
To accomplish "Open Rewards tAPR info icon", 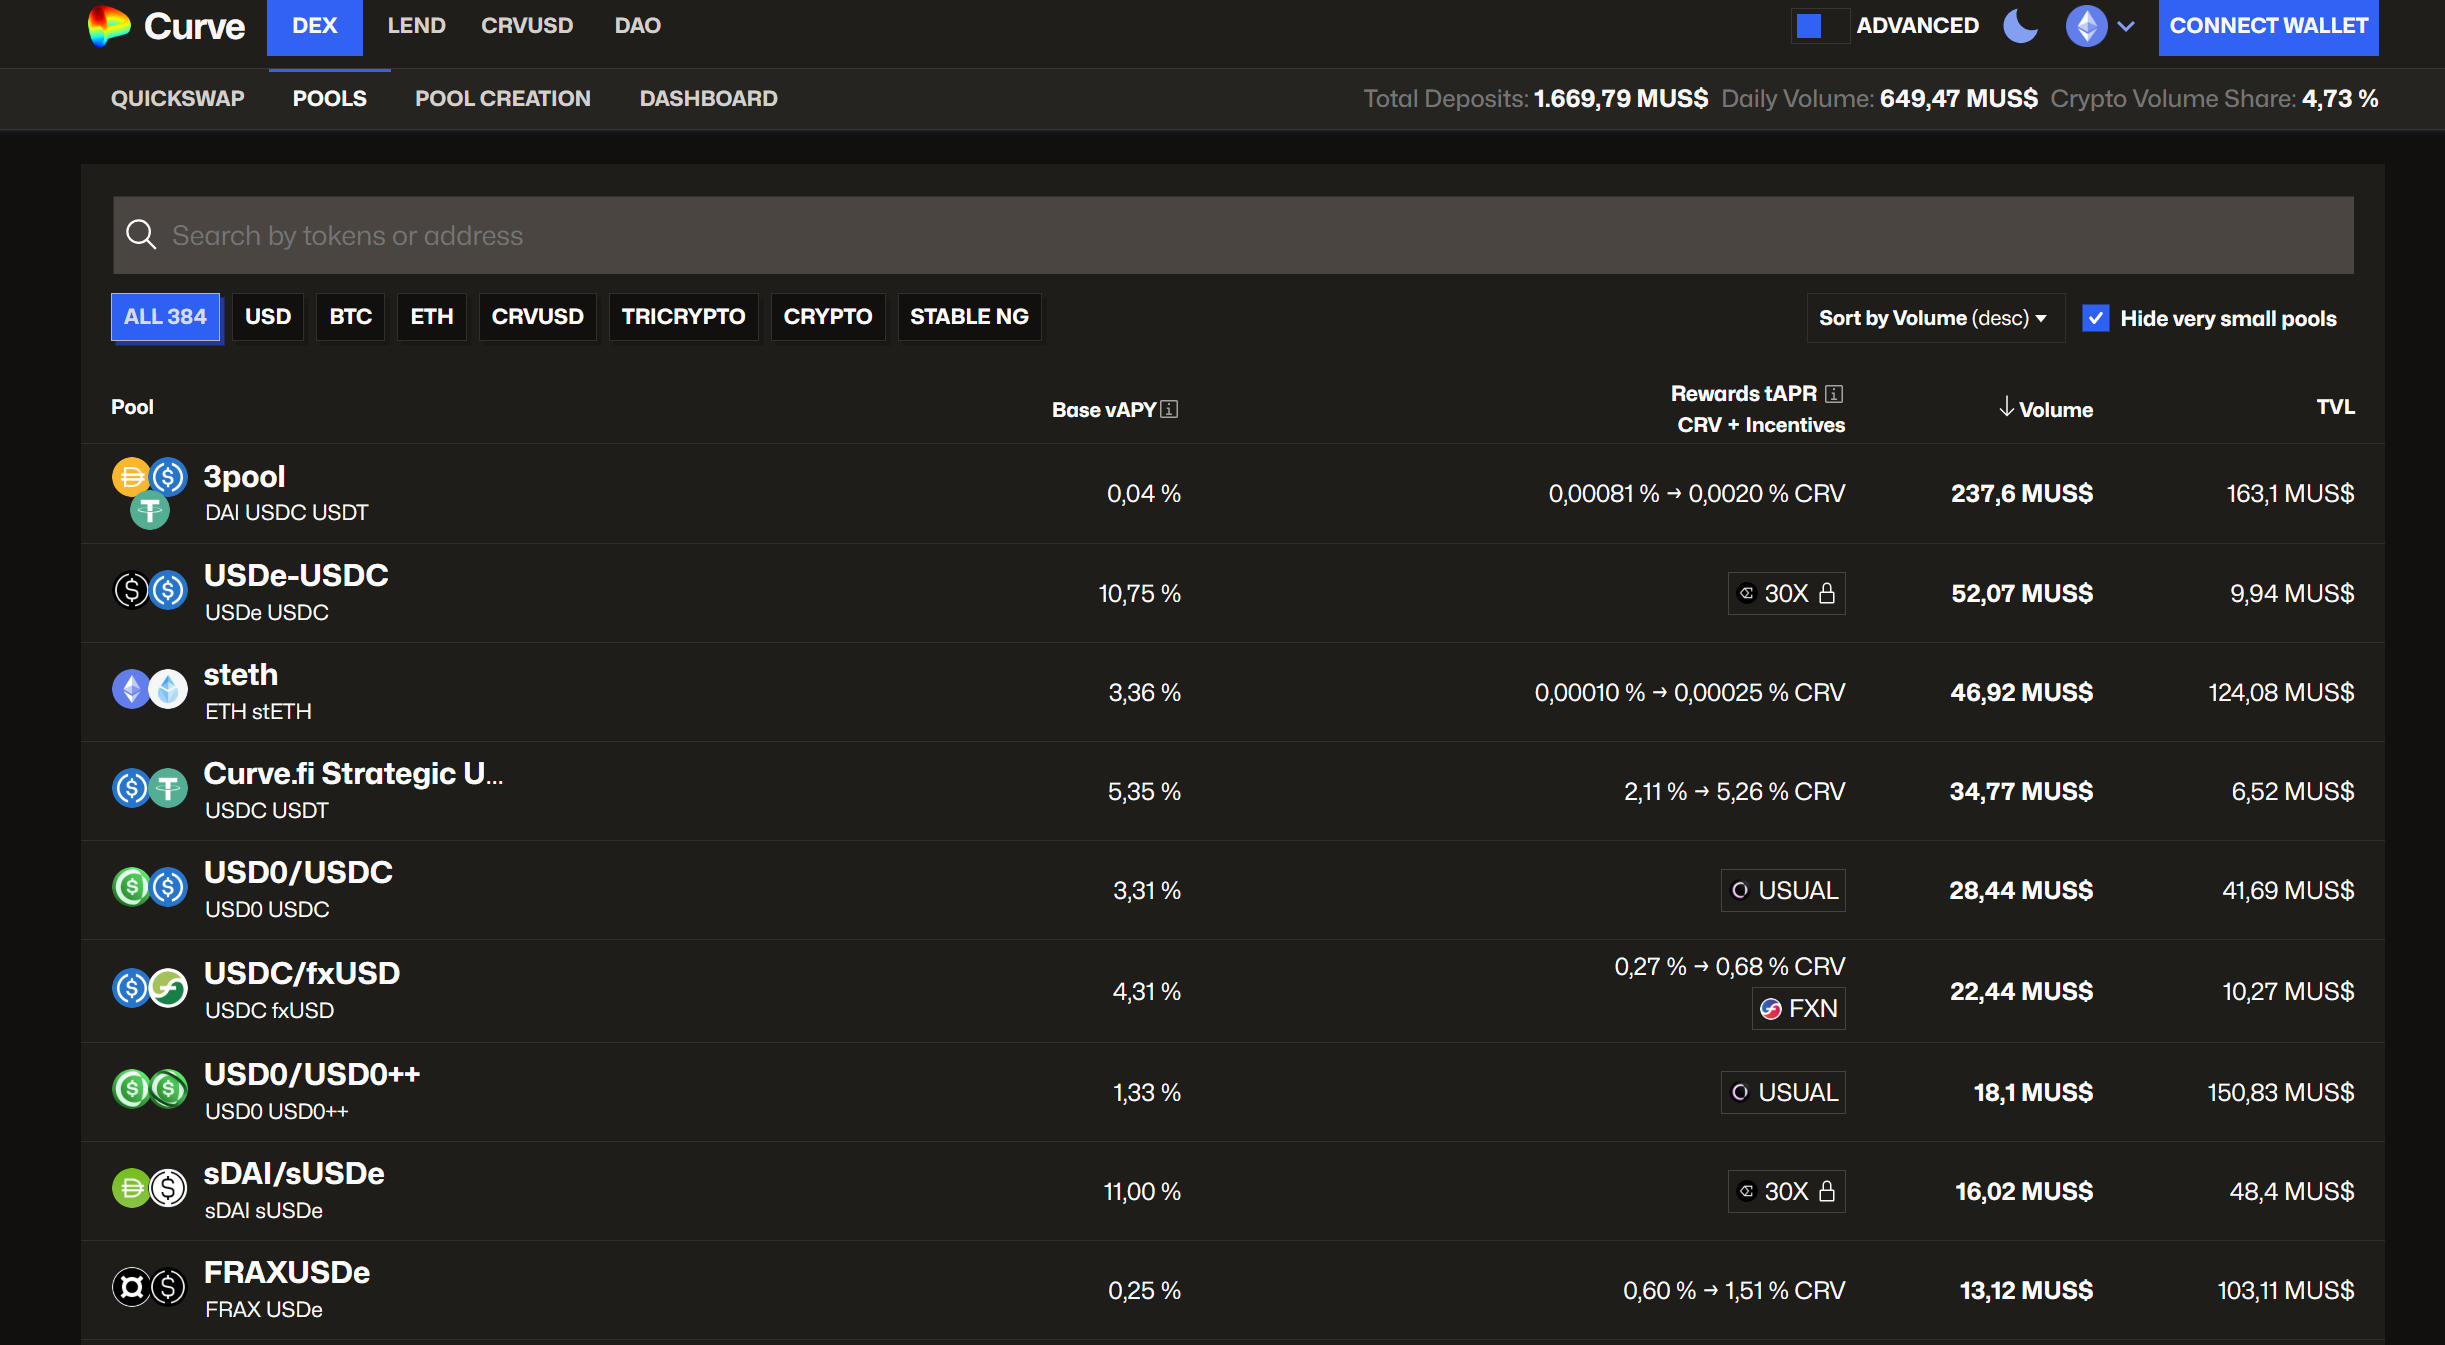I will [x=1834, y=393].
